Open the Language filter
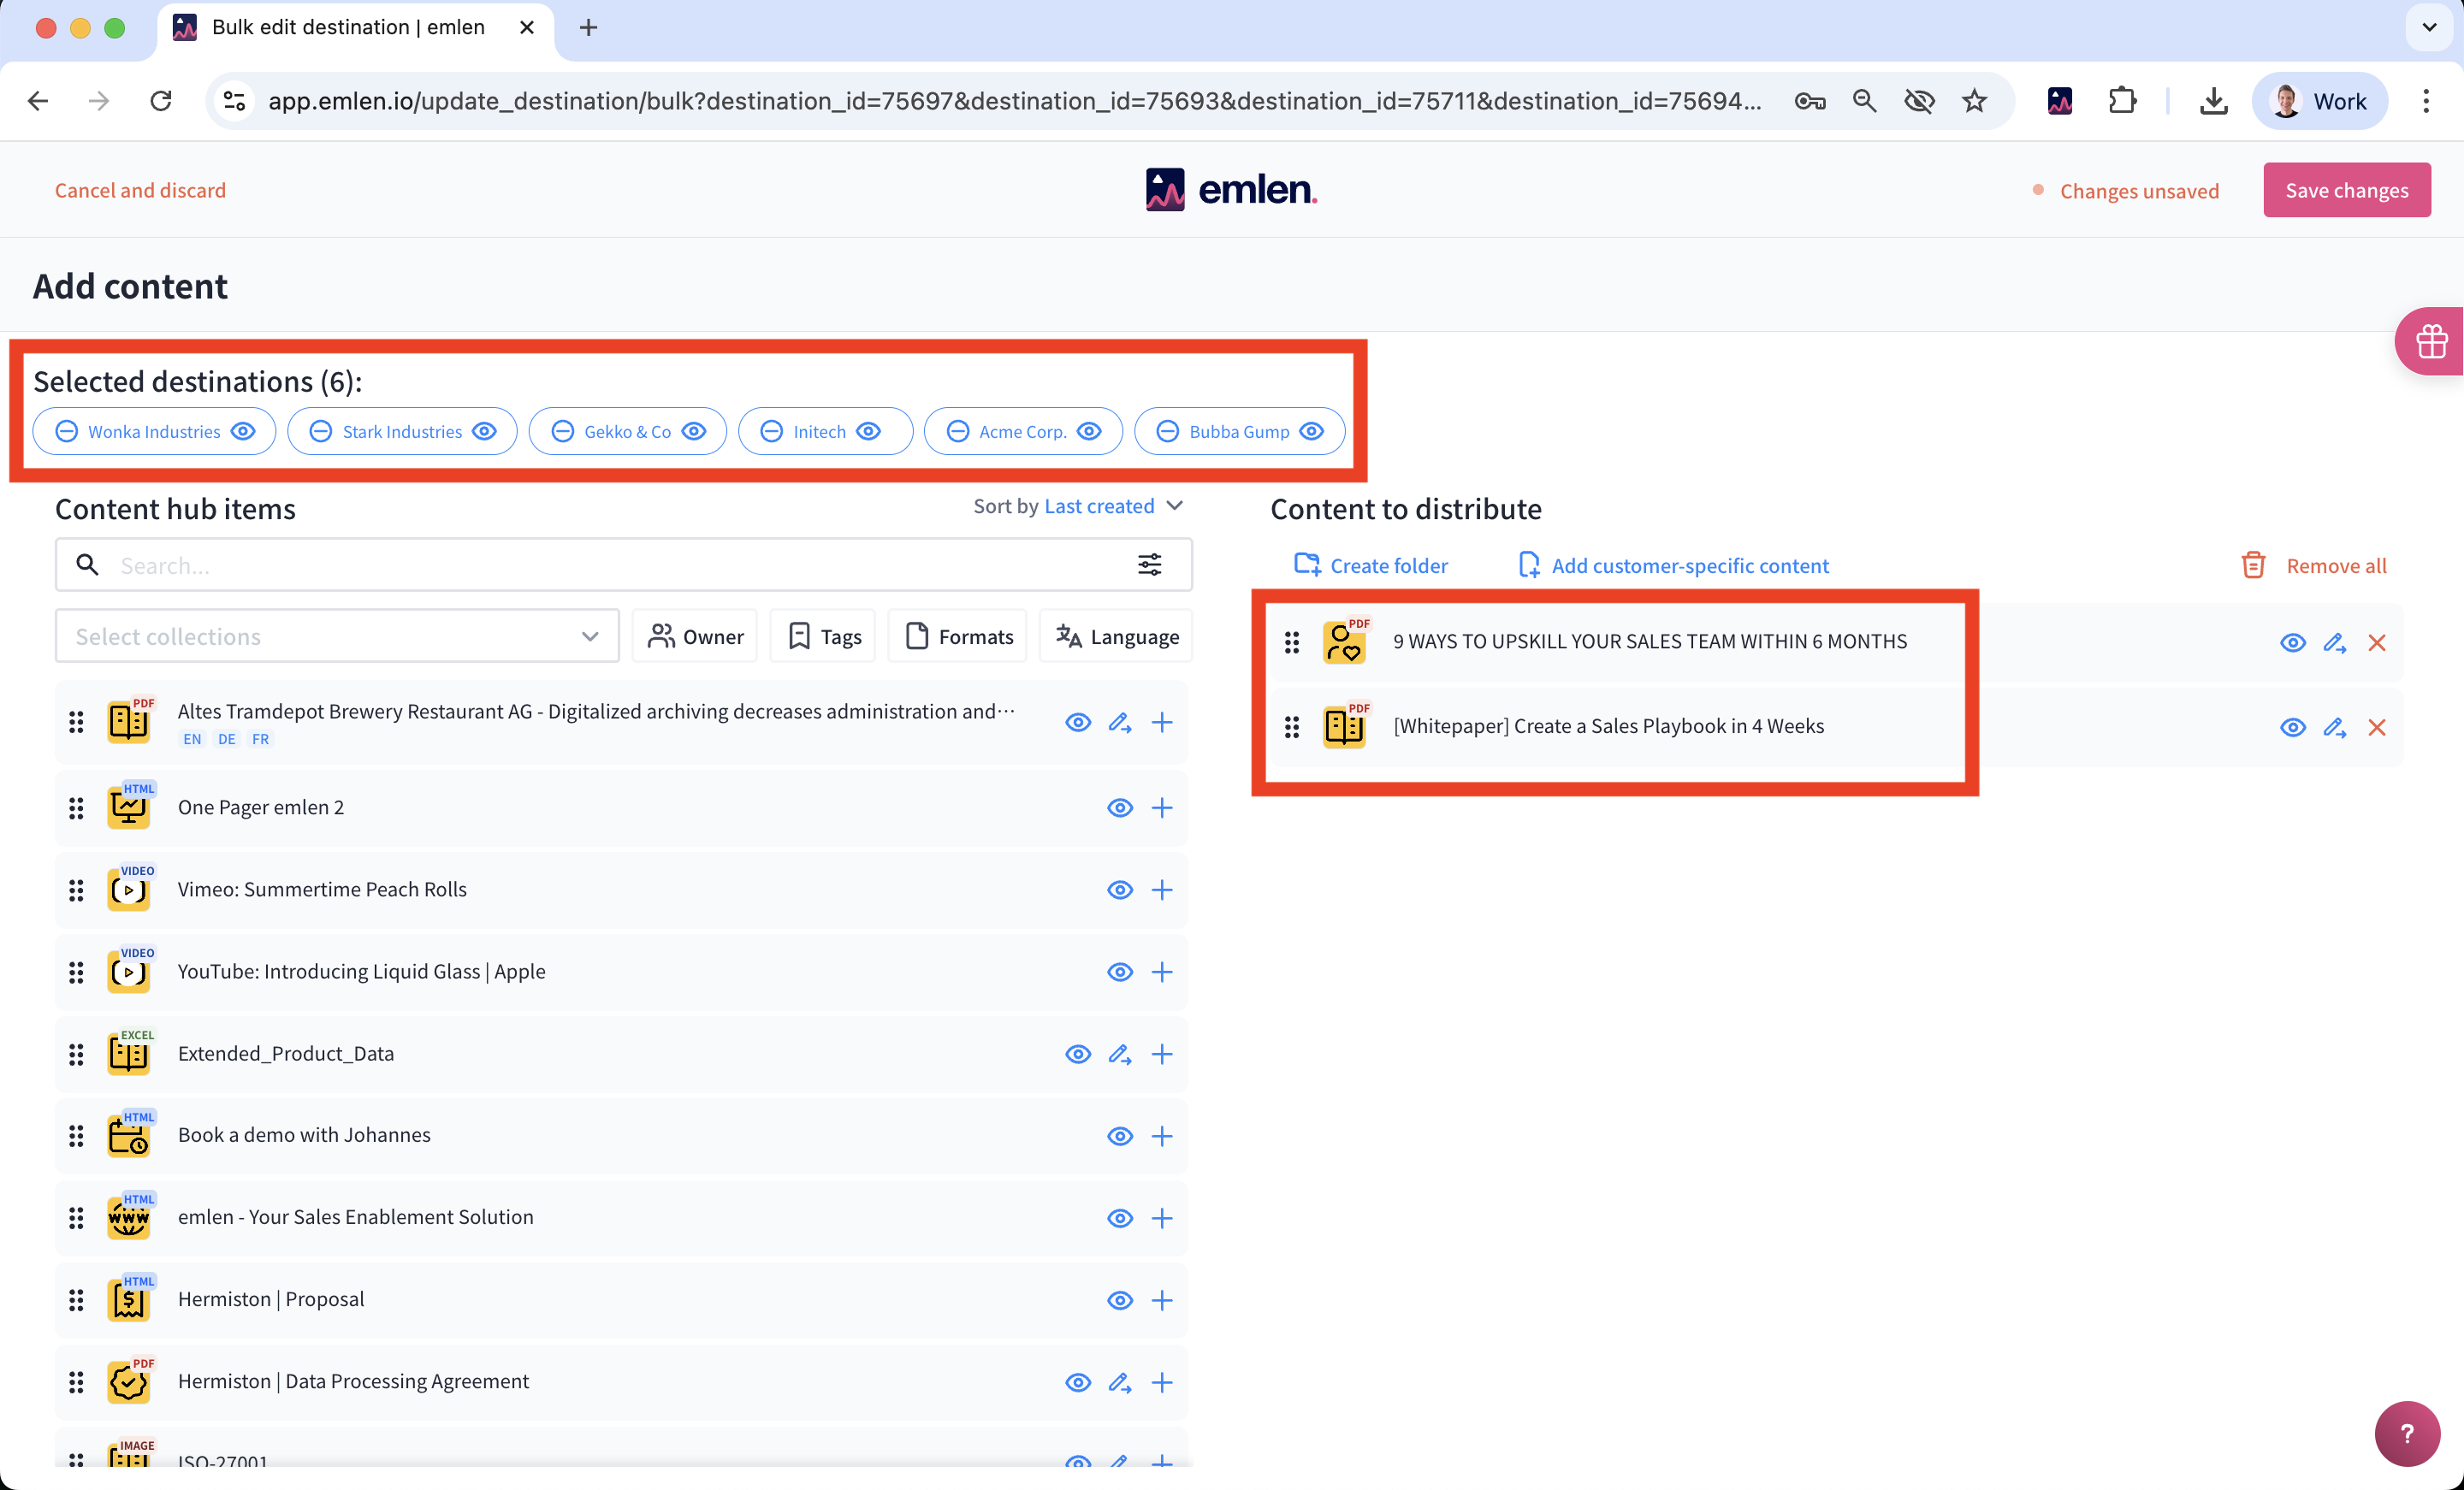2464x1490 pixels. pos(1116,636)
